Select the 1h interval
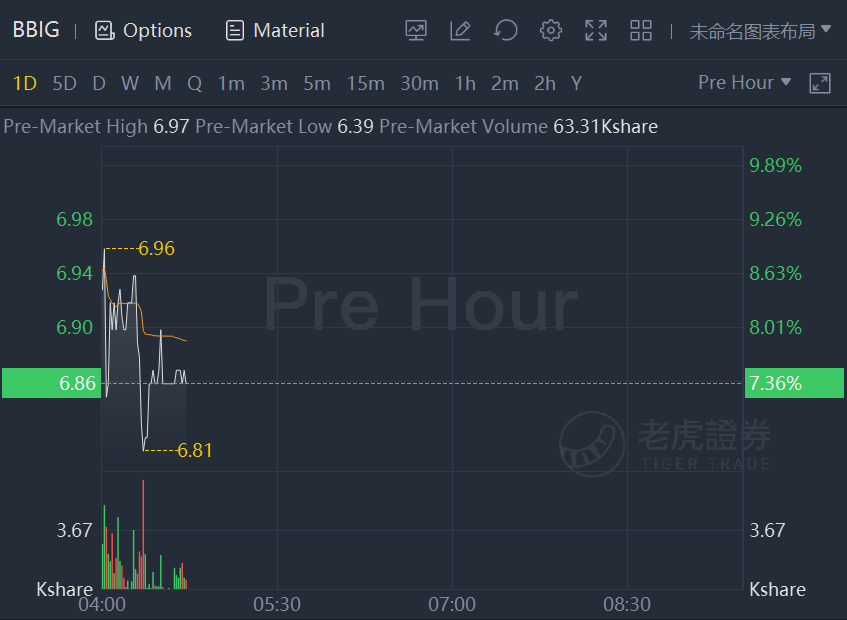The width and height of the screenshot is (847, 620). [465, 84]
